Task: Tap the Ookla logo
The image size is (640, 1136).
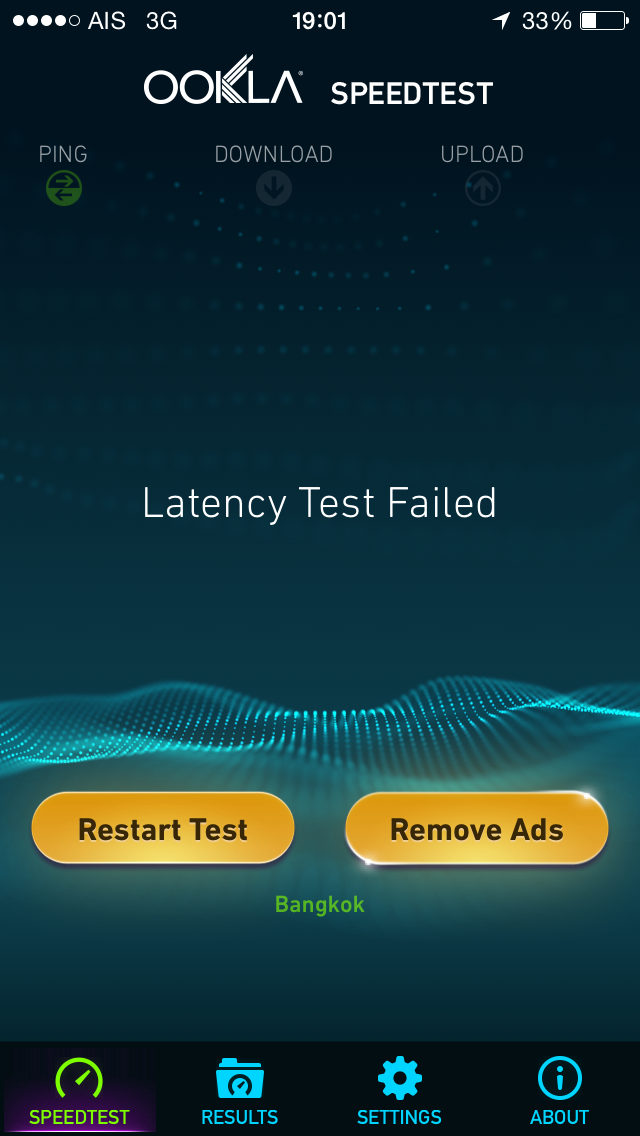Action: [x=223, y=80]
